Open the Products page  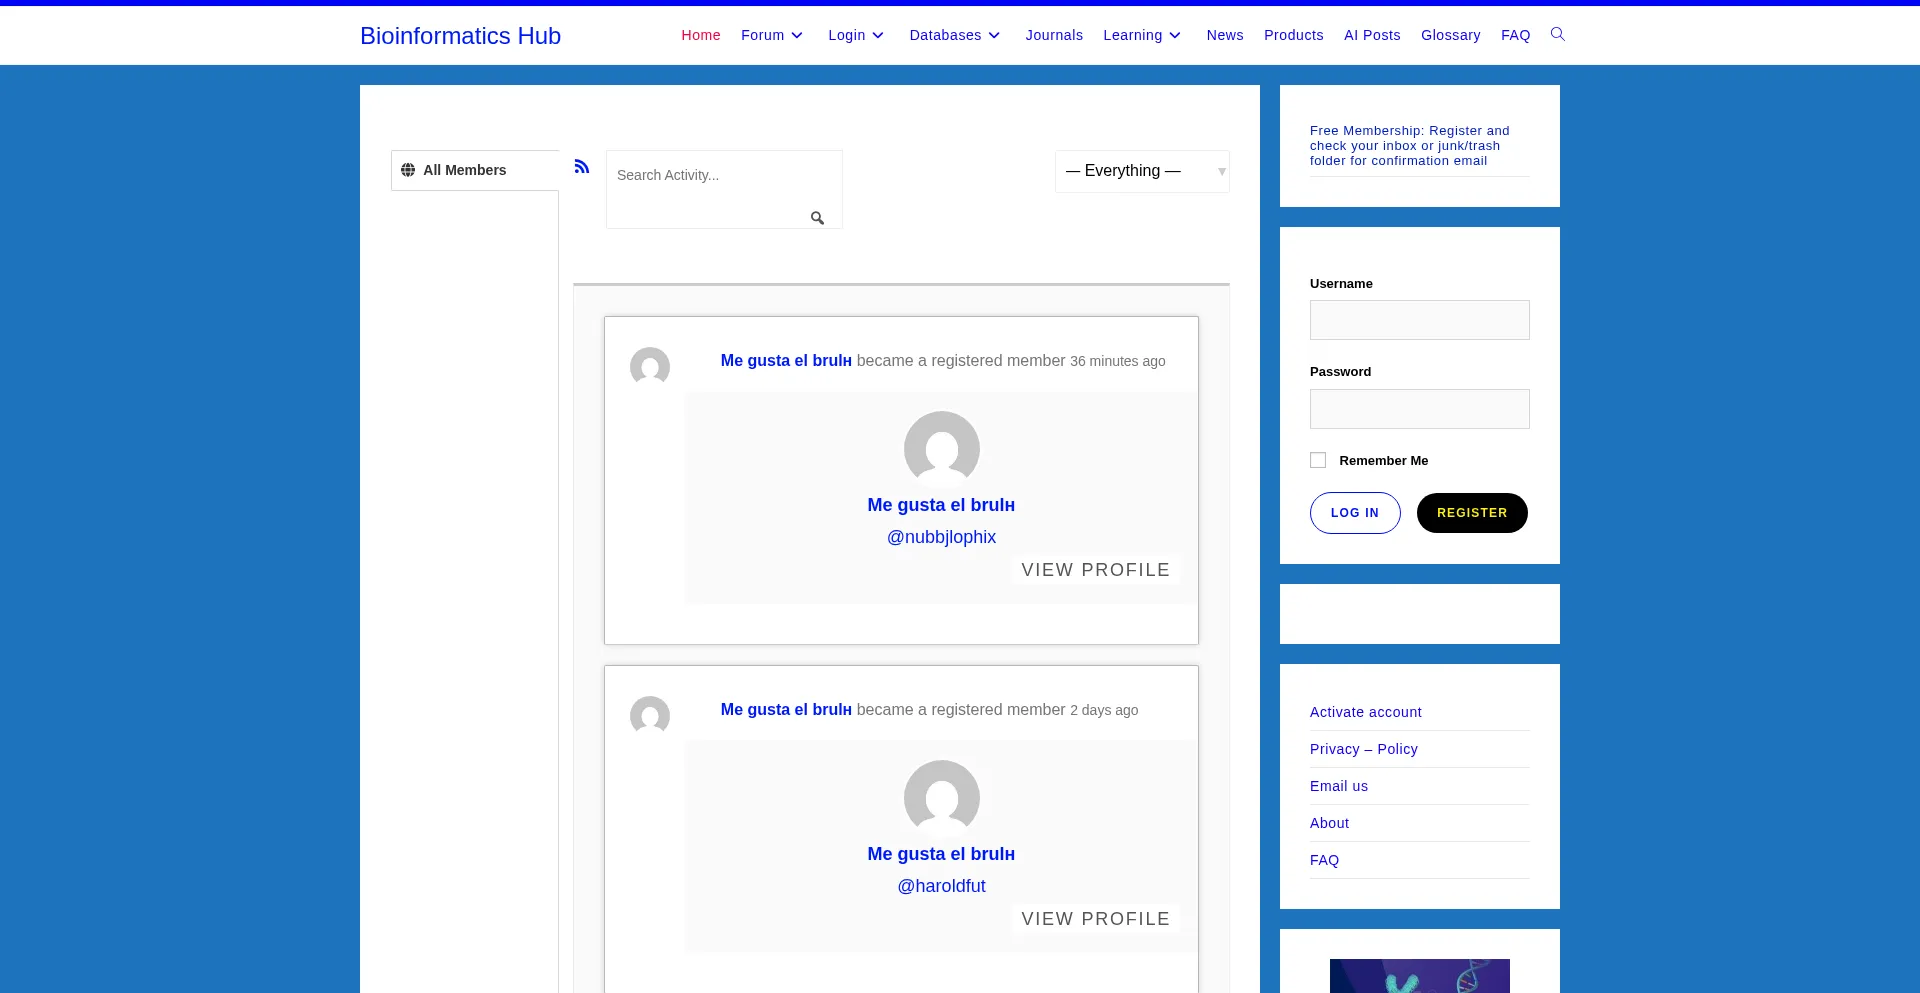click(x=1294, y=35)
